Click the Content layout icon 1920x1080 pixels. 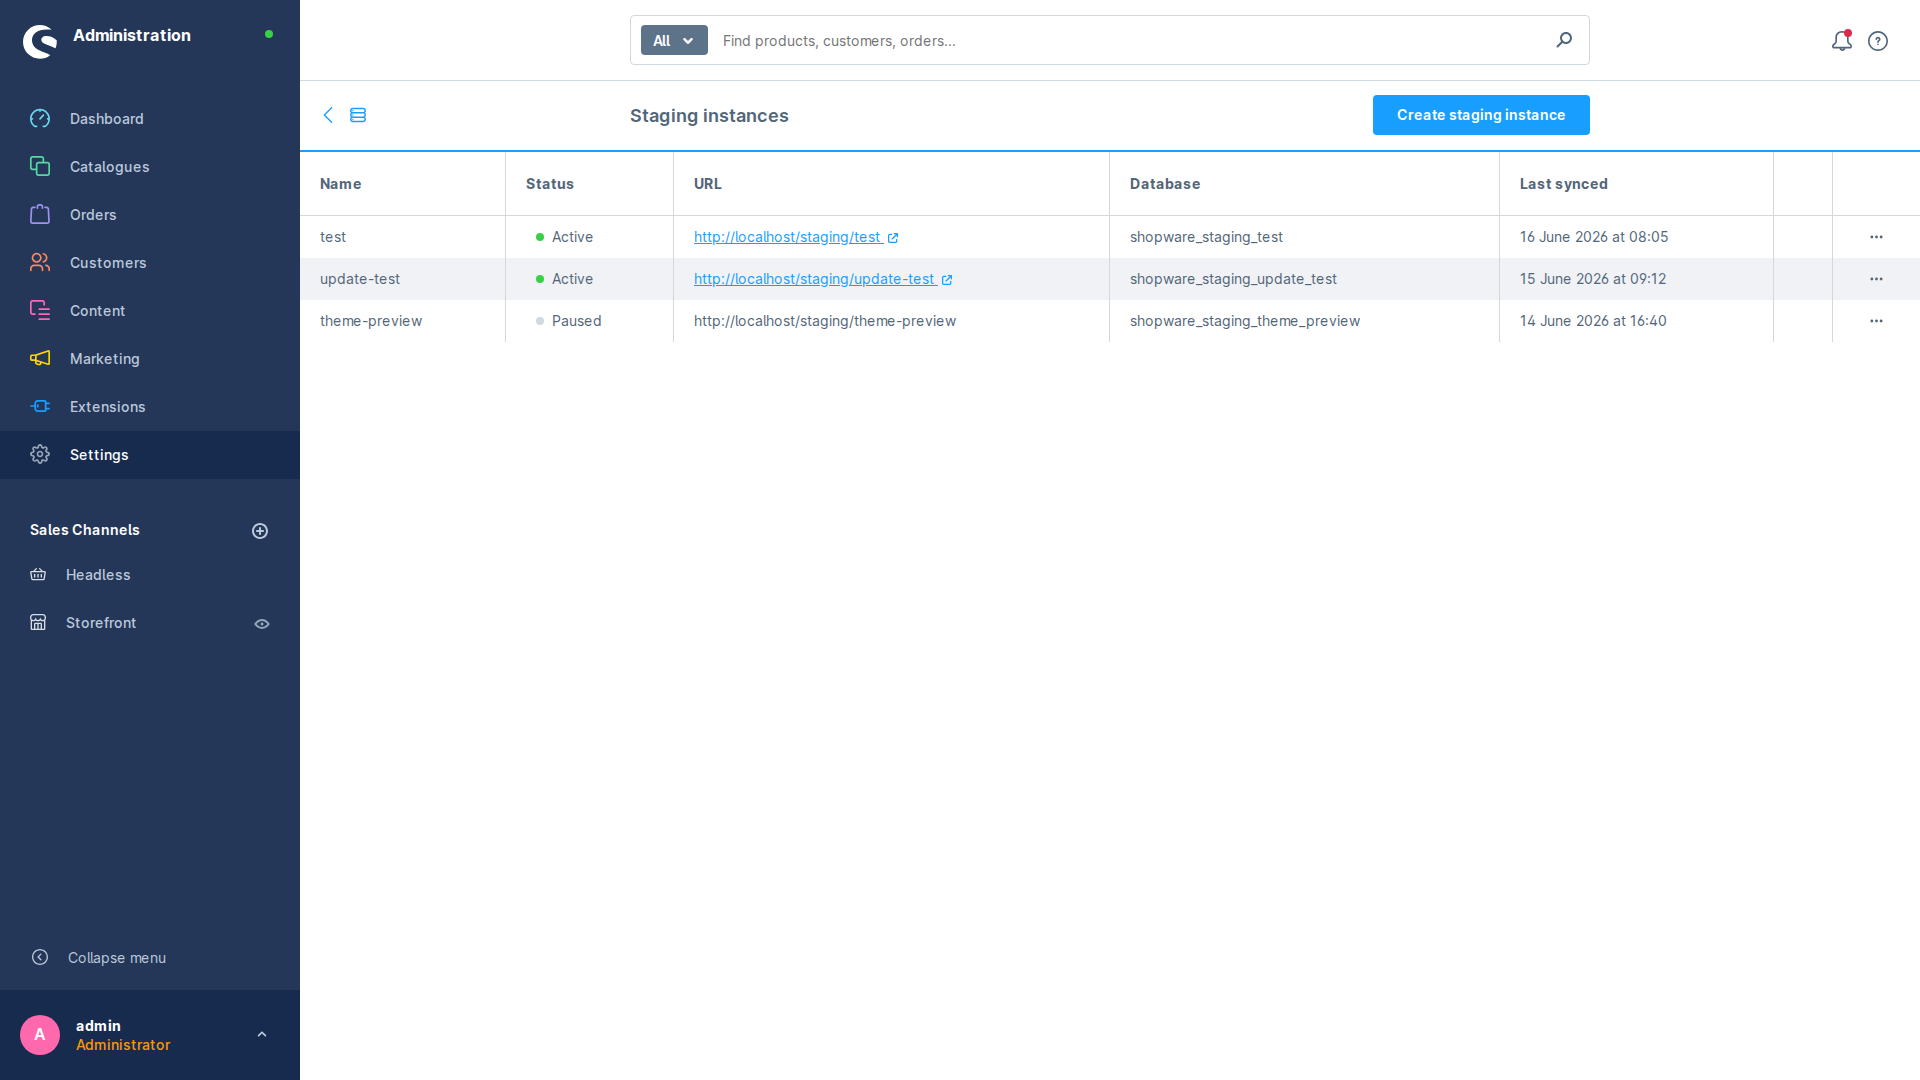pos(40,311)
